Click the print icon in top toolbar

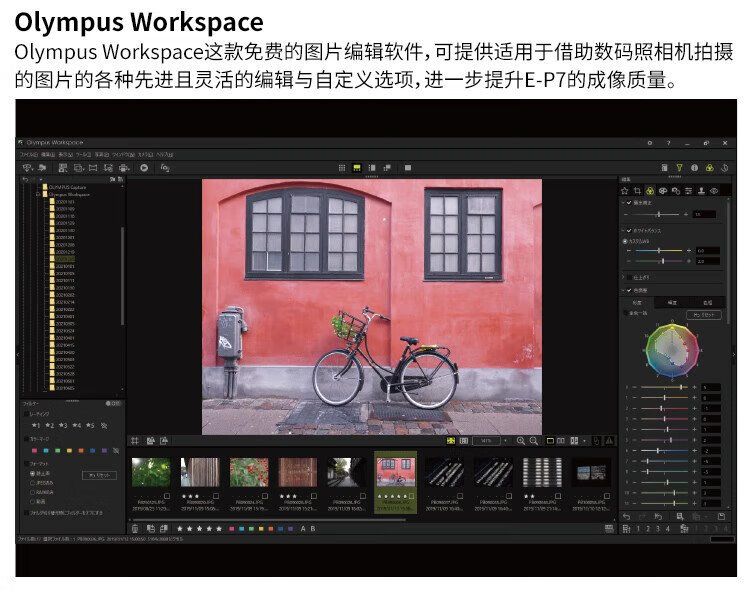coord(123,168)
